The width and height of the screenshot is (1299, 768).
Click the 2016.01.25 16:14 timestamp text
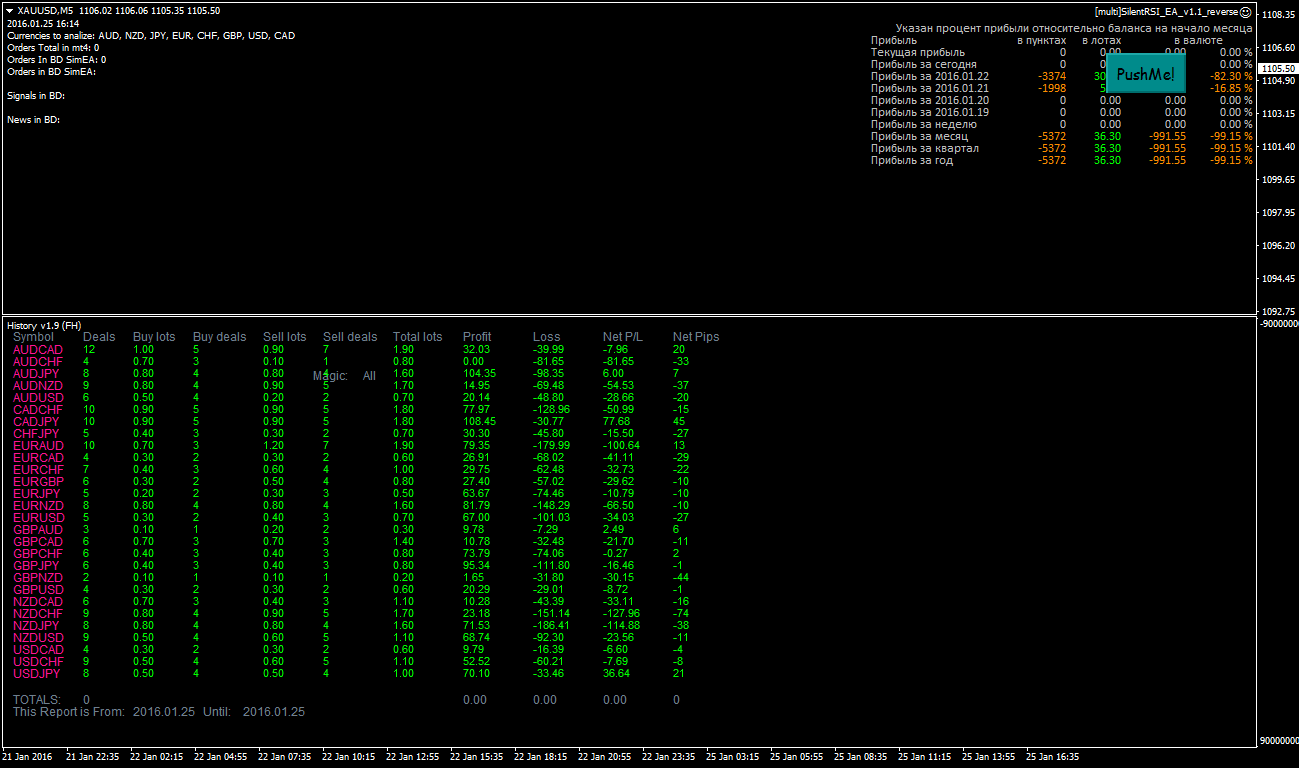point(43,23)
